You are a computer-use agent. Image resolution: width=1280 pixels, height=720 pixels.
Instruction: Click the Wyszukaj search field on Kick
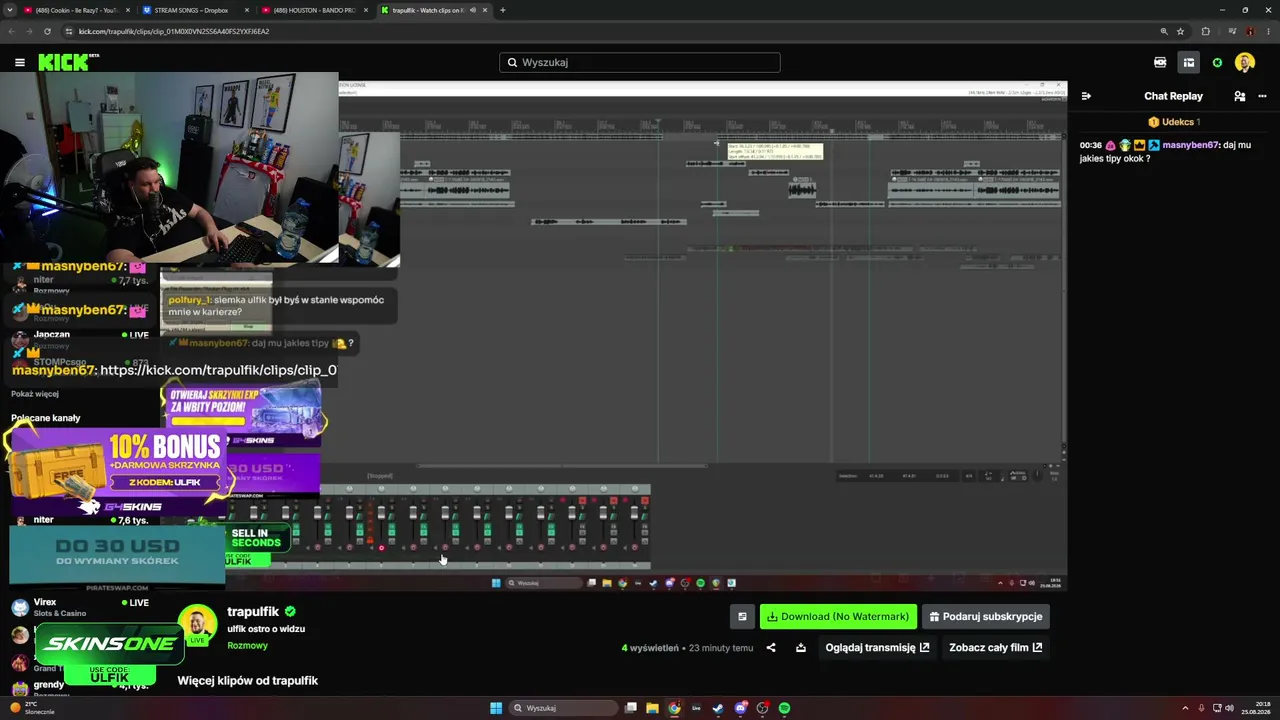[x=640, y=62]
